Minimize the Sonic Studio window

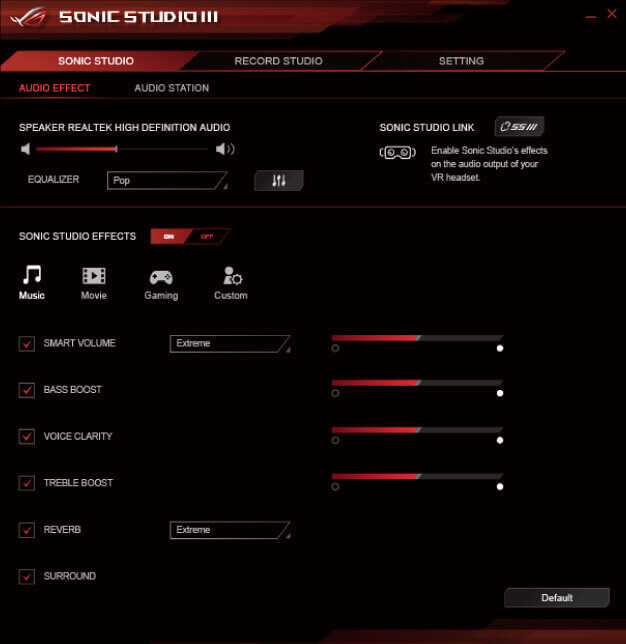pyautogui.click(x=591, y=16)
